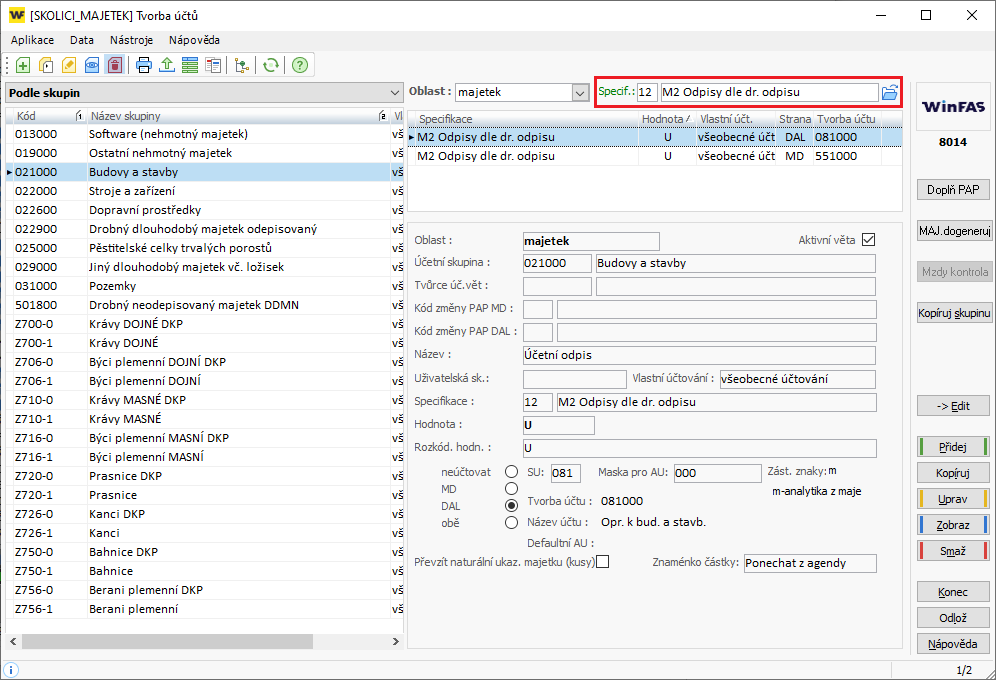The image size is (996, 680).
Task: Click the Znaménko částky field
Action: [x=810, y=563]
